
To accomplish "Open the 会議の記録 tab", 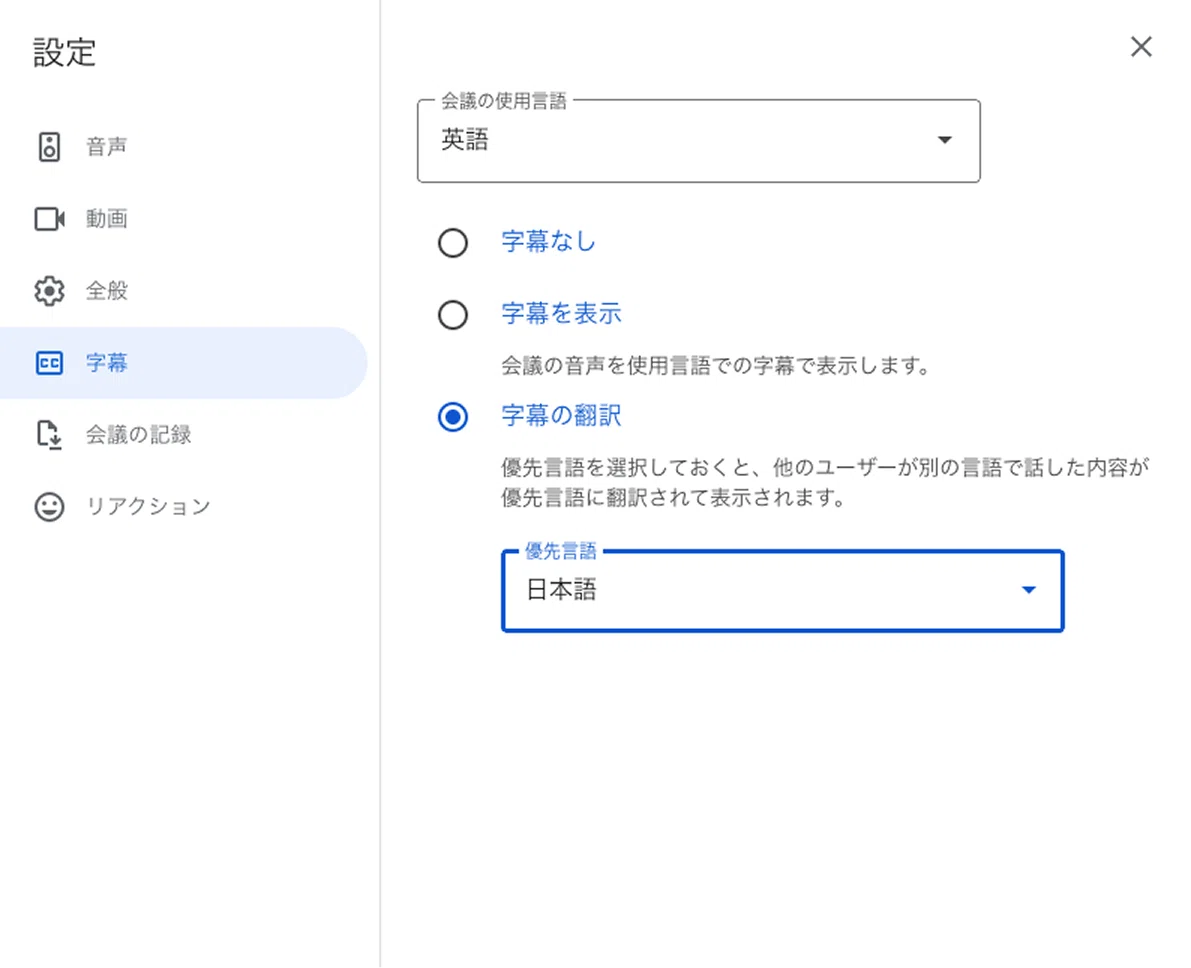I will coord(184,435).
